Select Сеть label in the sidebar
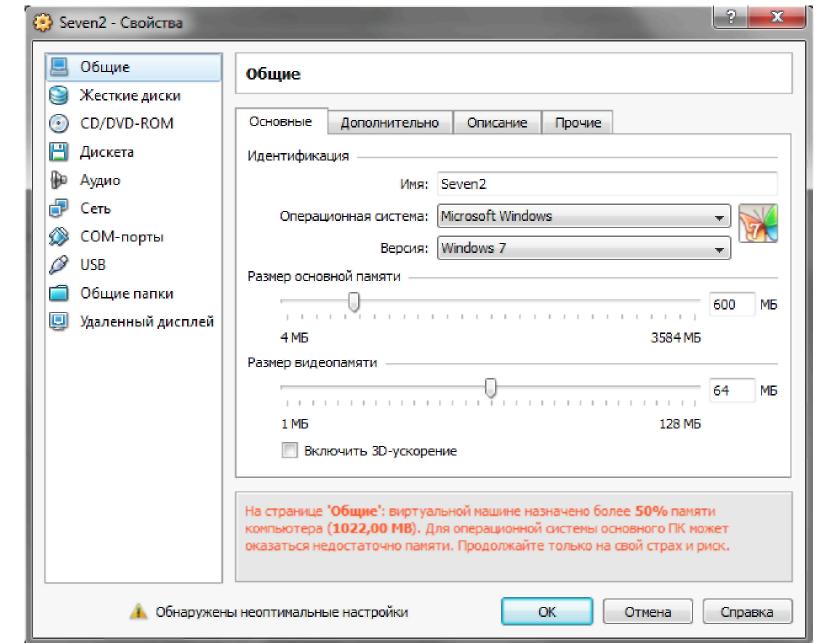Screen dimensions: 832x643 96,208
